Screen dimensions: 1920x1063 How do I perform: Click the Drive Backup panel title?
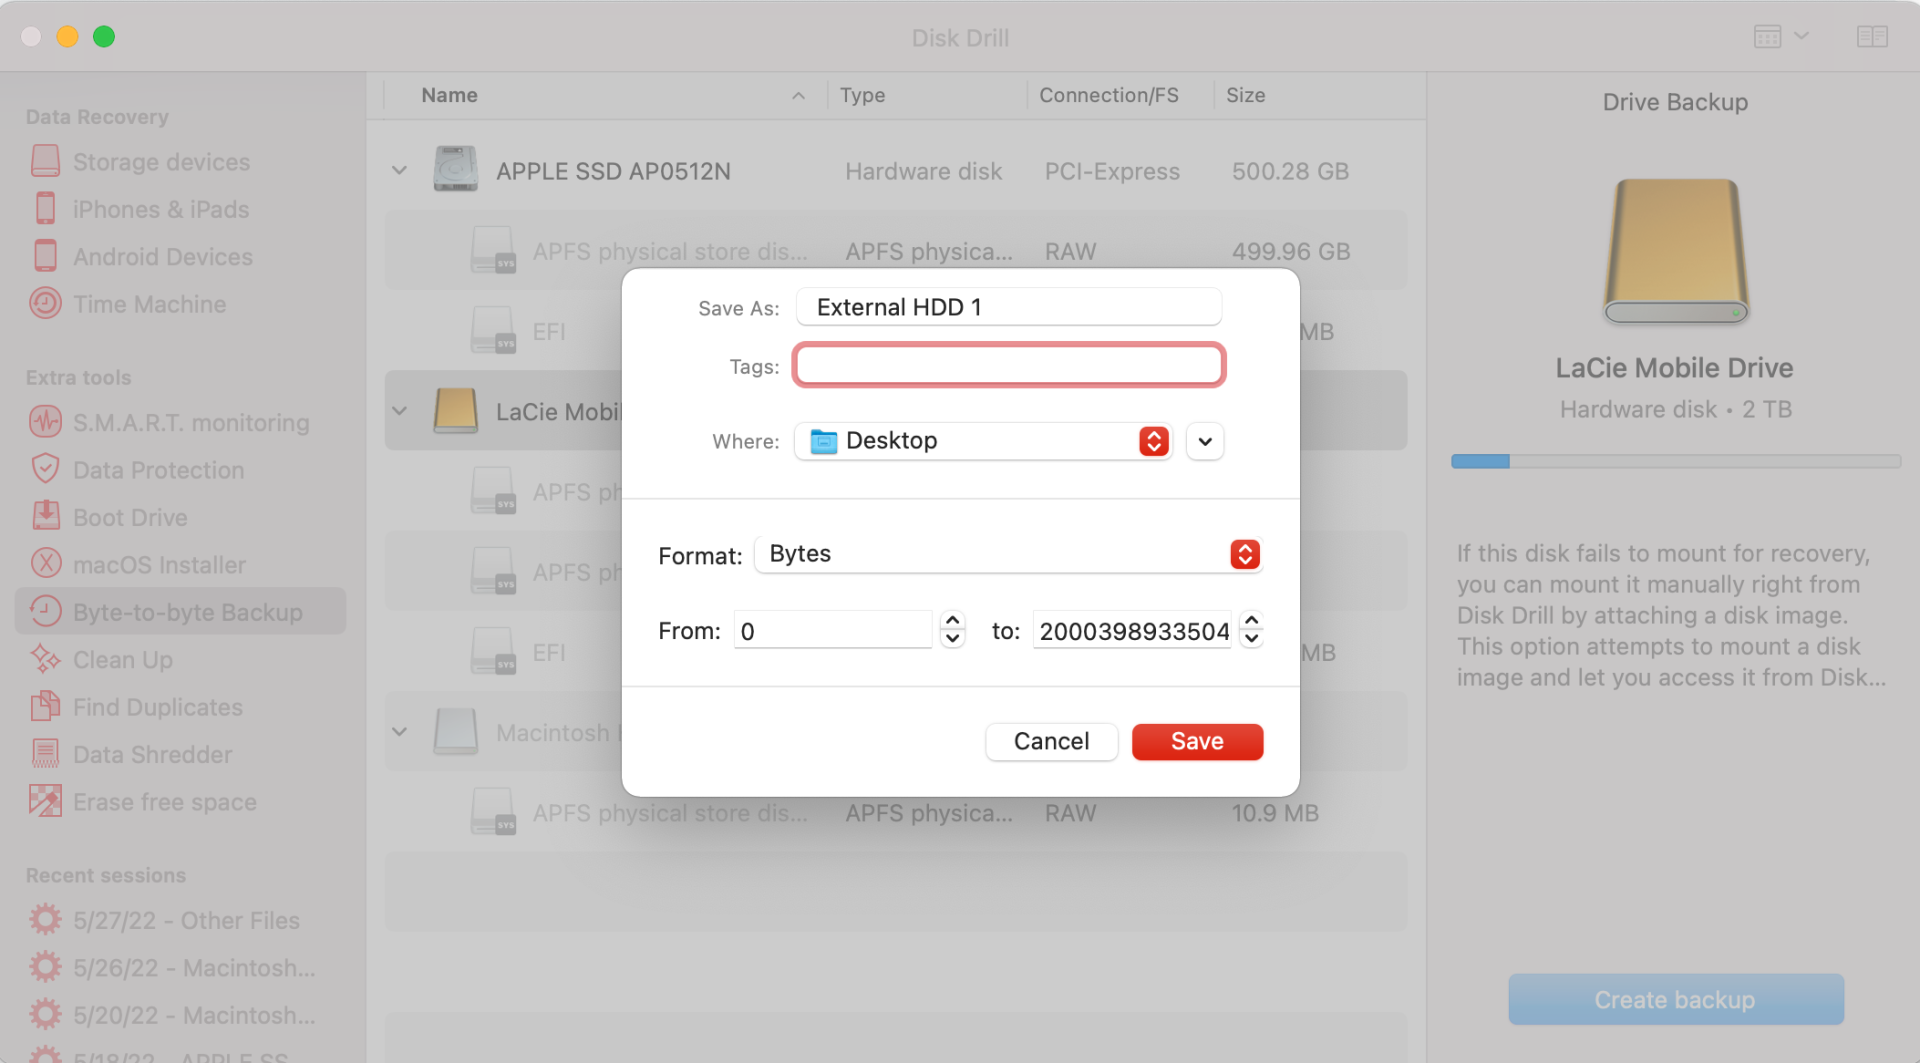coord(1675,102)
